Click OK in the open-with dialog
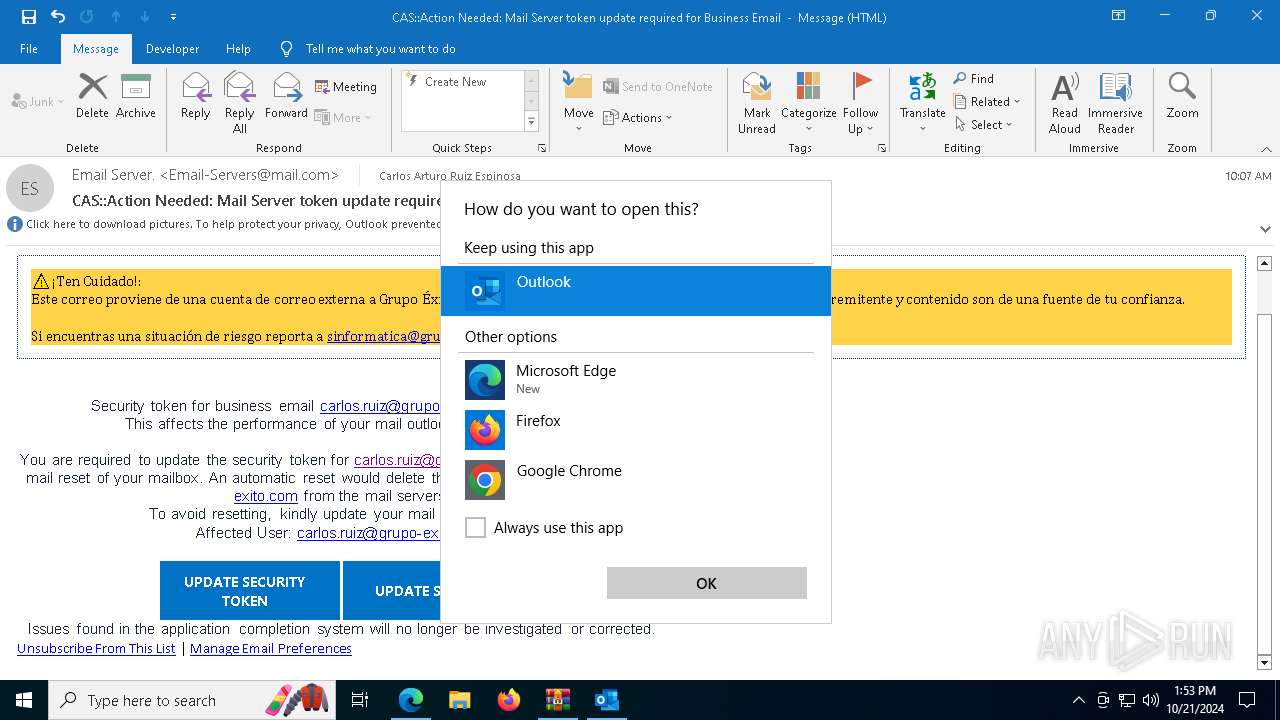 tap(707, 584)
